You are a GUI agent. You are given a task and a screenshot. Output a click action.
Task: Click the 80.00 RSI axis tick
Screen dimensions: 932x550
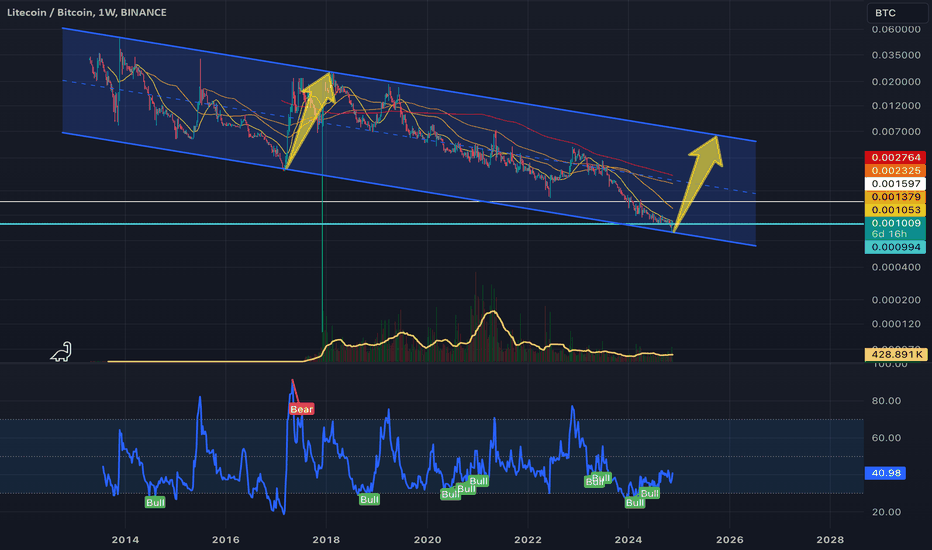tap(886, 401)
